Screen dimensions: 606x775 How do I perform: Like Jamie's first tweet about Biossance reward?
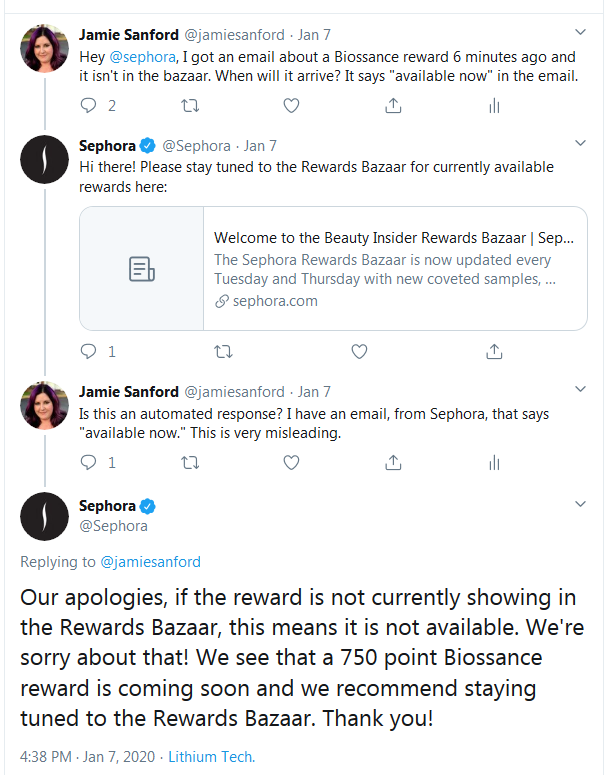tap(291, 105)
